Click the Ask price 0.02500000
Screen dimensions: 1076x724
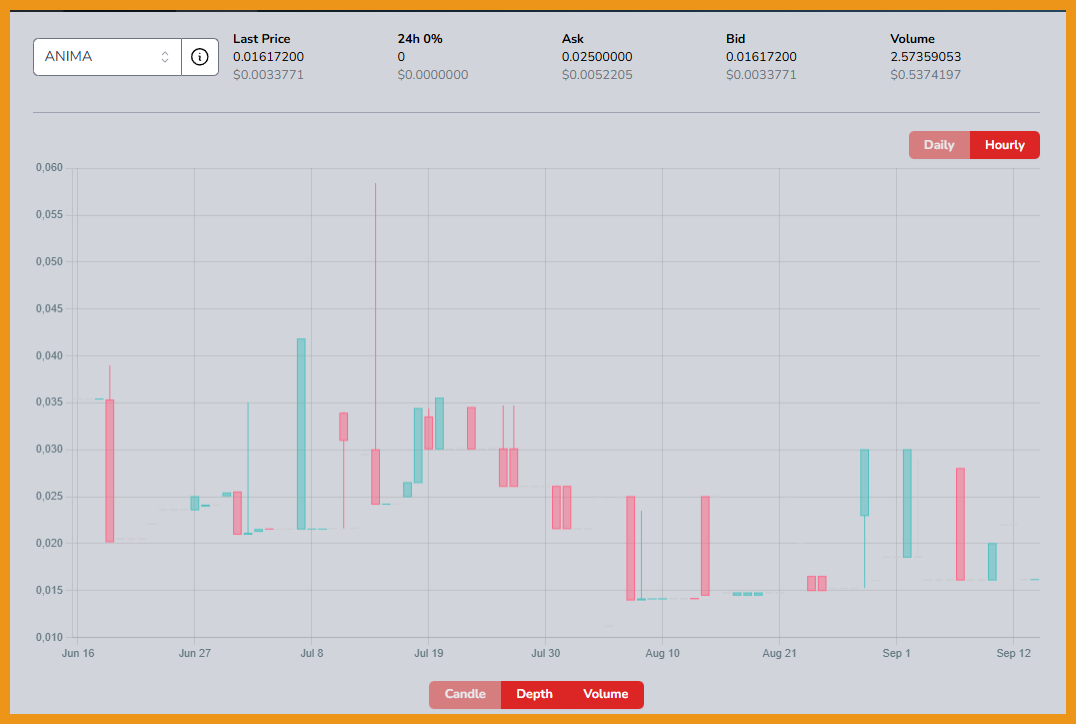(597, 57)
